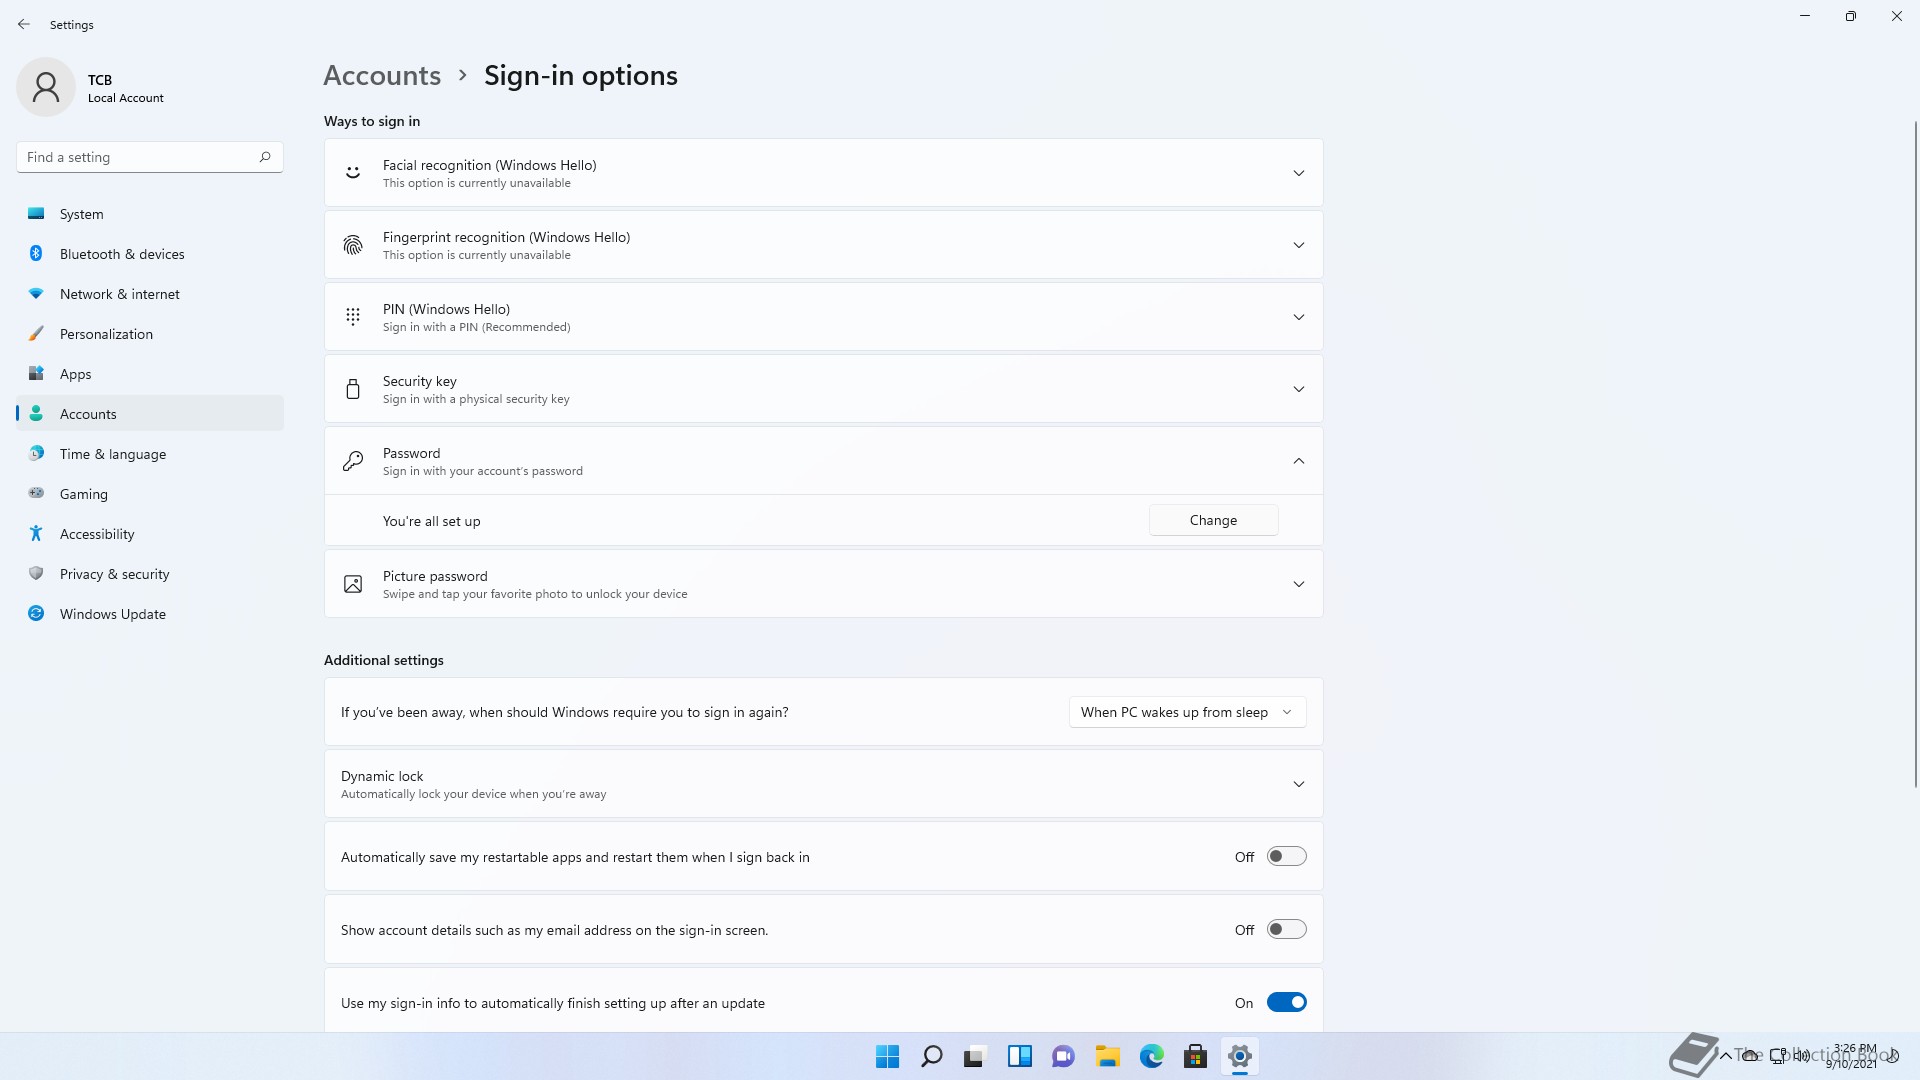Expand Fingerprint recognition chevron
Viewport: 1920px width, 1080px height.
point(1299,245)
